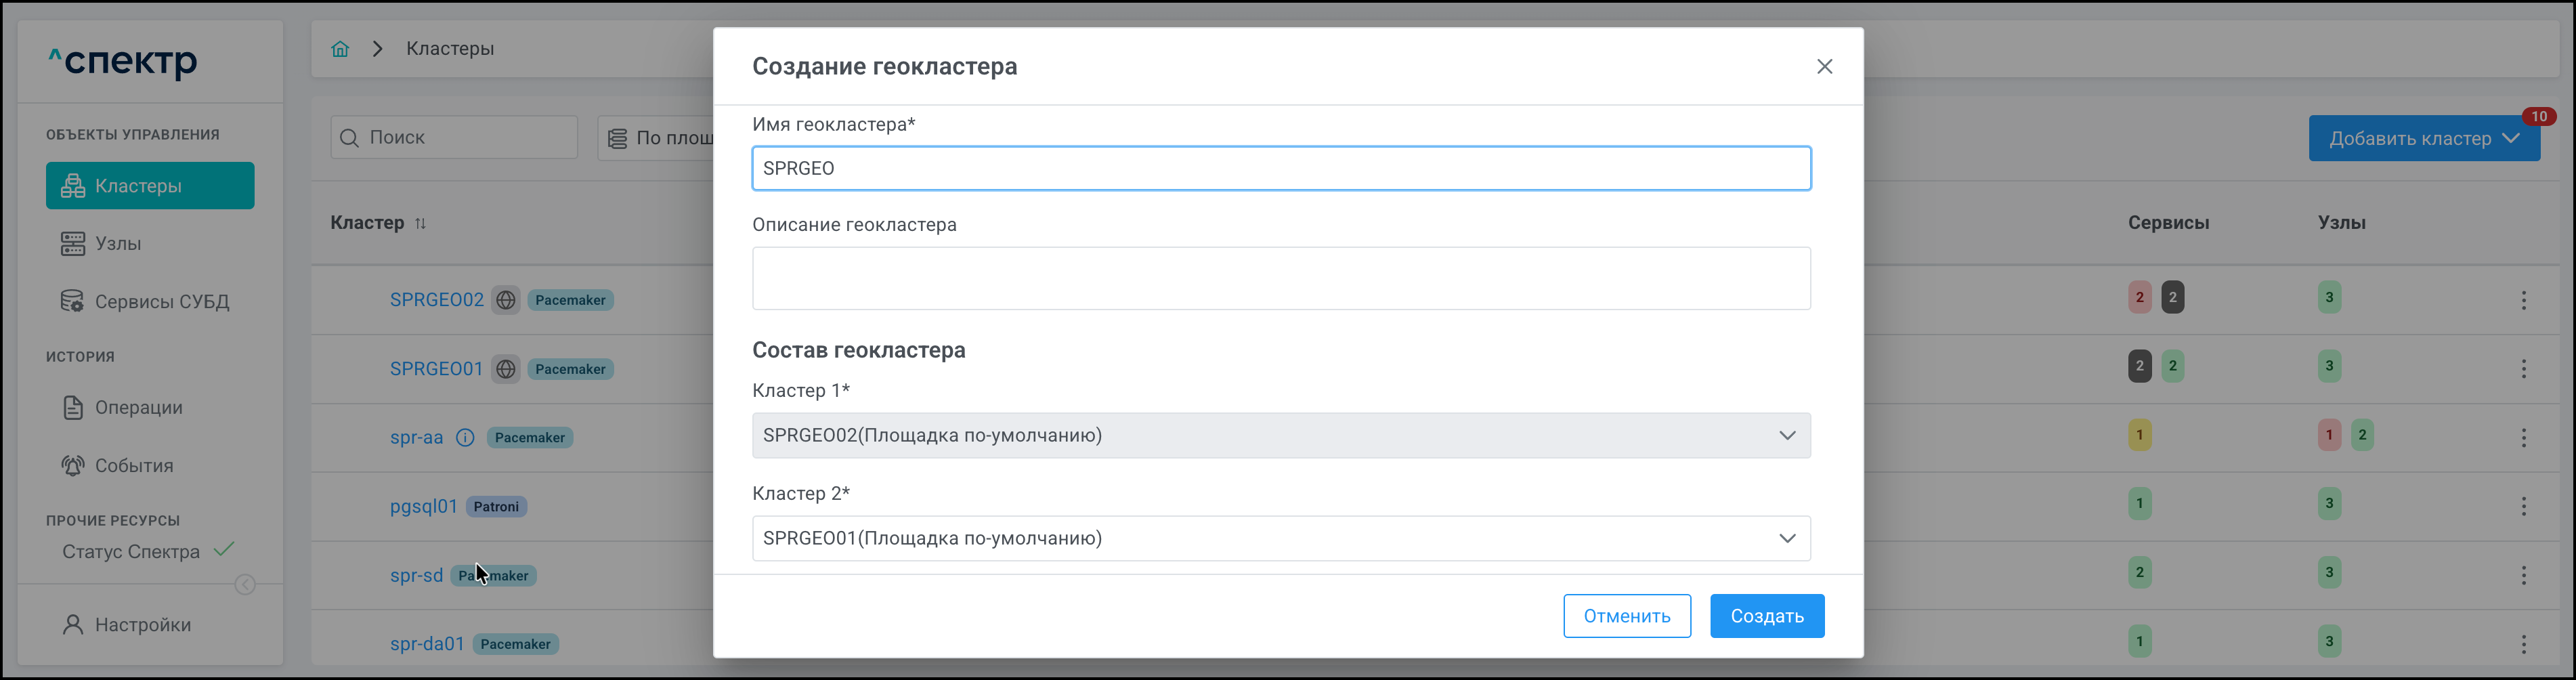Image resolution: width=2576 pixels, height=680 pixels.
Task: Open the three-dot menu for pgsql01 row
Action: pos(2523,507)
